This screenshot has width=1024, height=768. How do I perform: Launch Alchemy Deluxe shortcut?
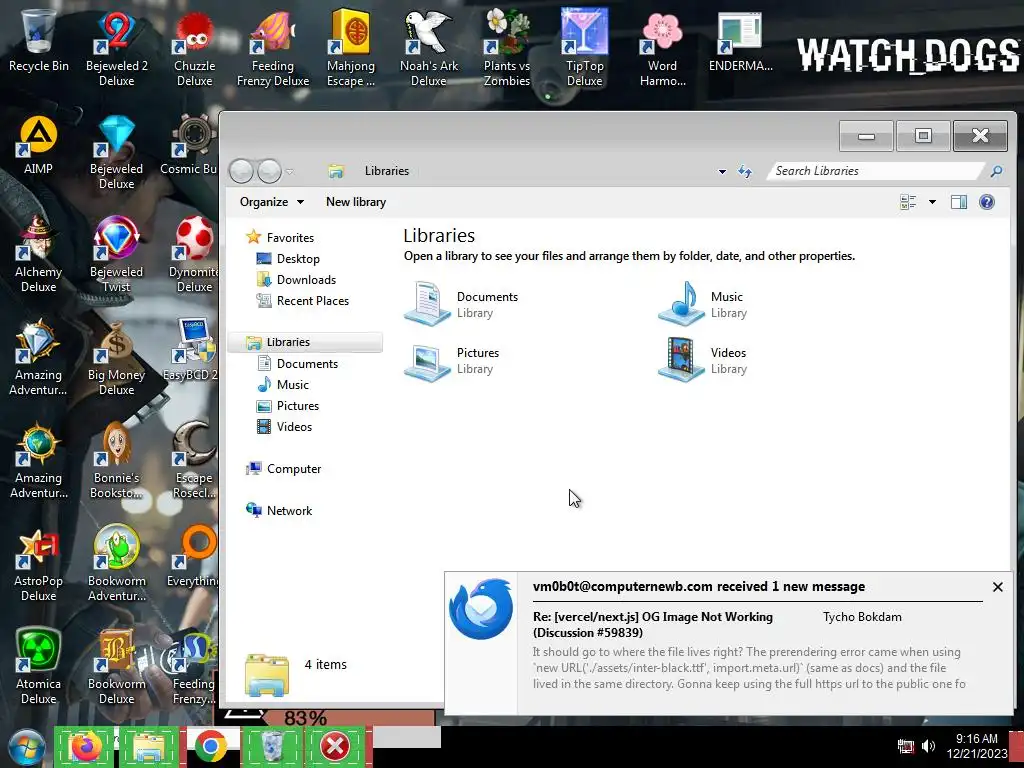pos(38,255)
